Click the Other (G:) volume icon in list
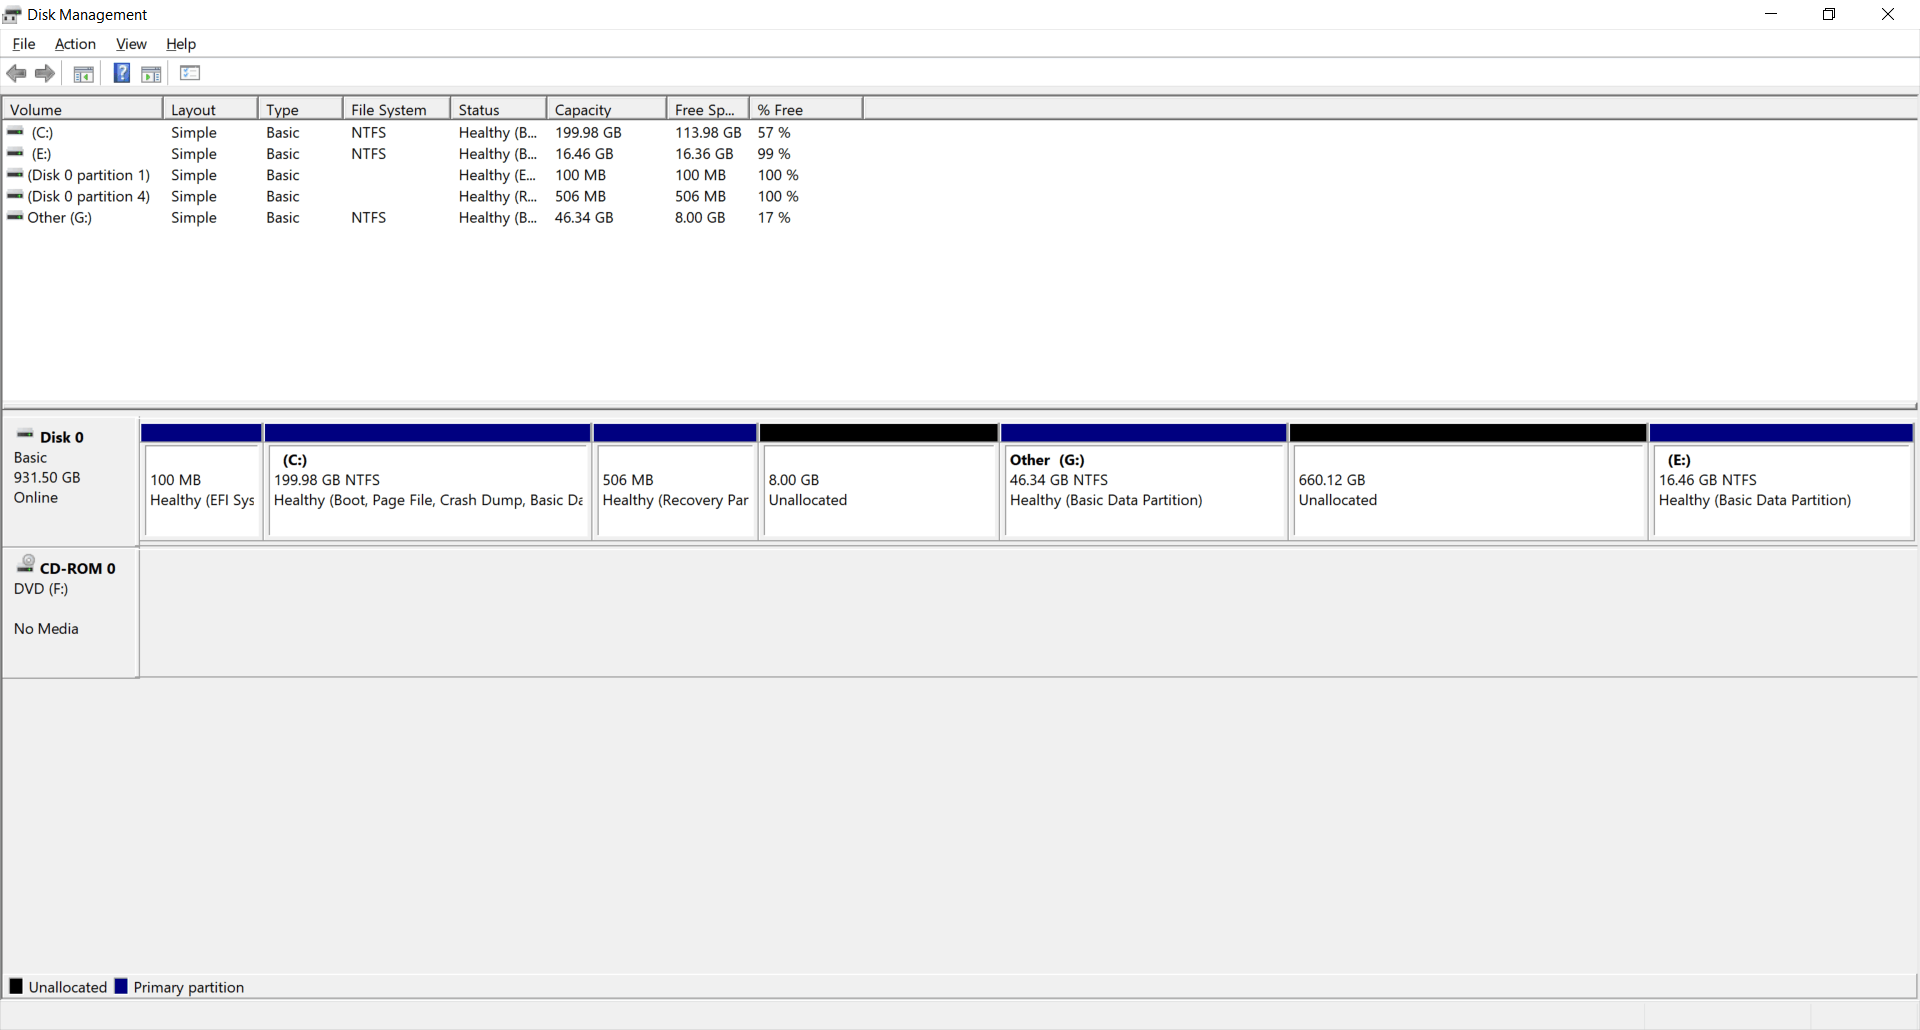 (15, 217)
